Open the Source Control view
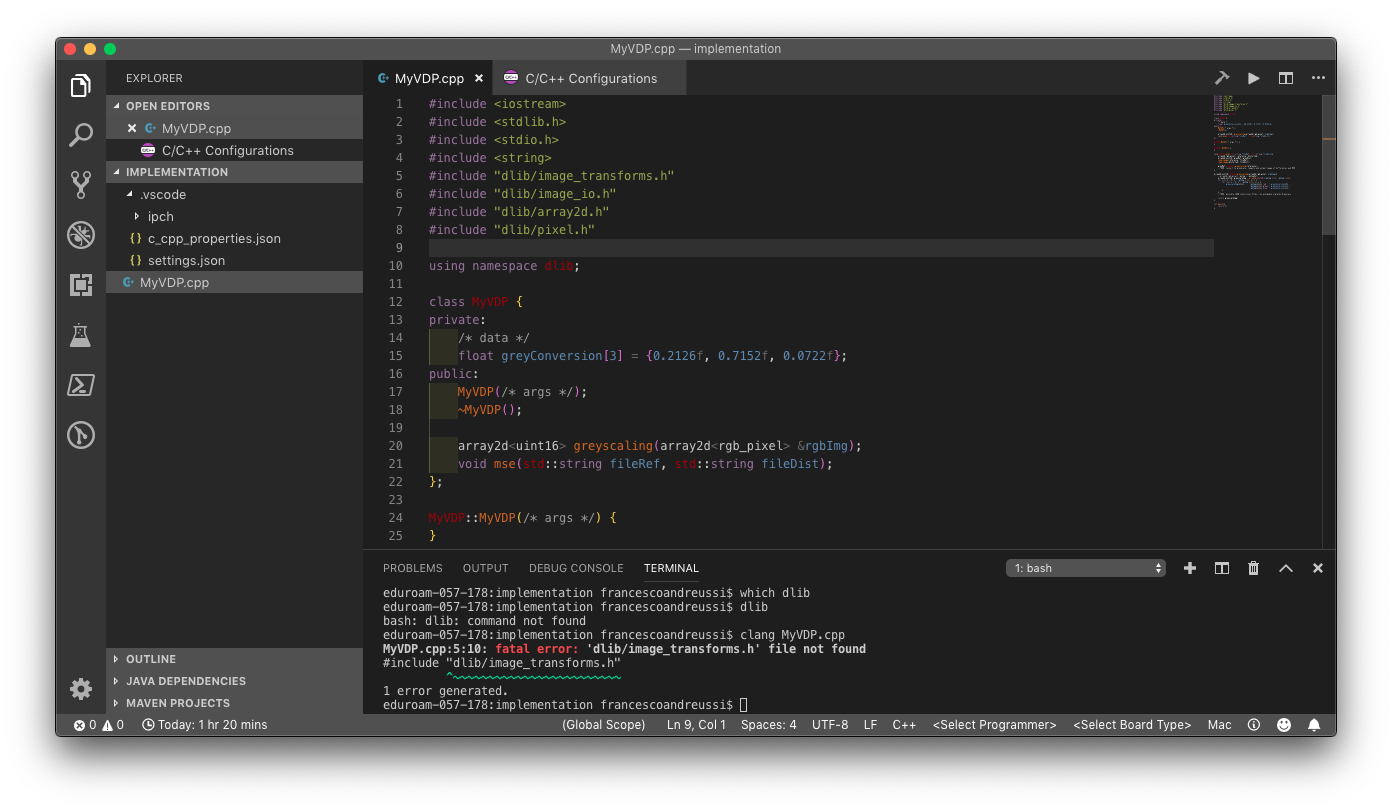The width and height of the screenshot is (1392, 810). [x=81, y=184]
